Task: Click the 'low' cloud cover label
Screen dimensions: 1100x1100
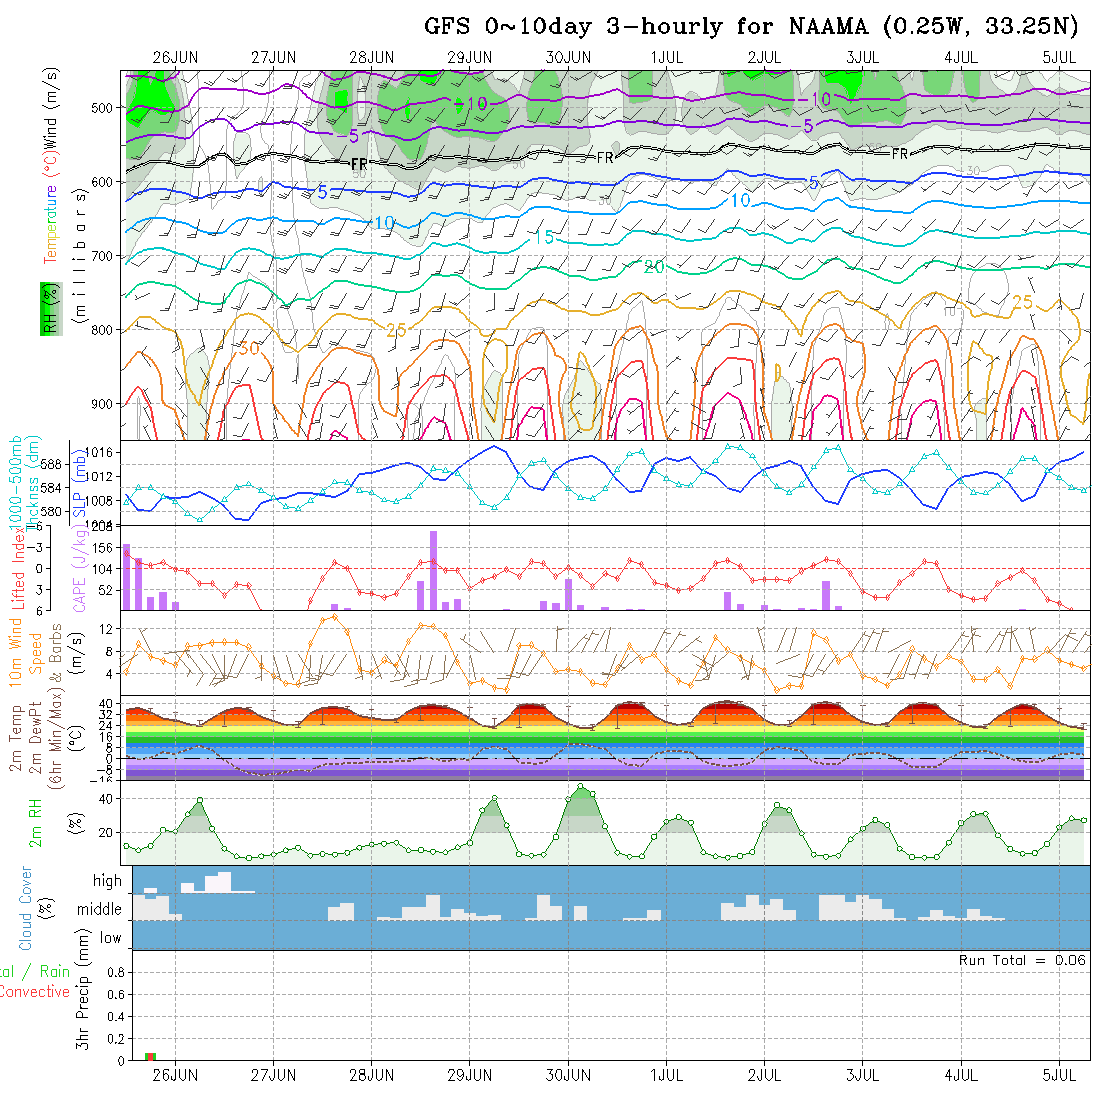Action: [x=110, y=938]
